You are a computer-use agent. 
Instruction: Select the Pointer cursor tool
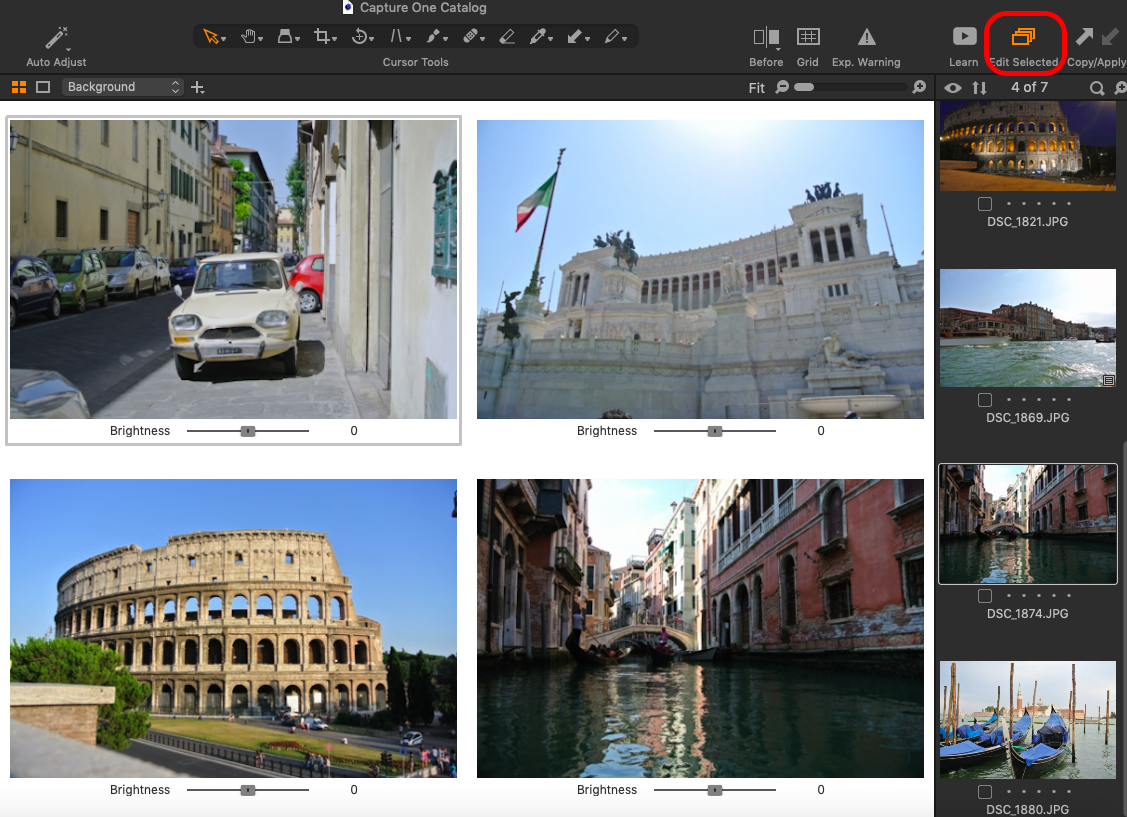pos(210,36)
